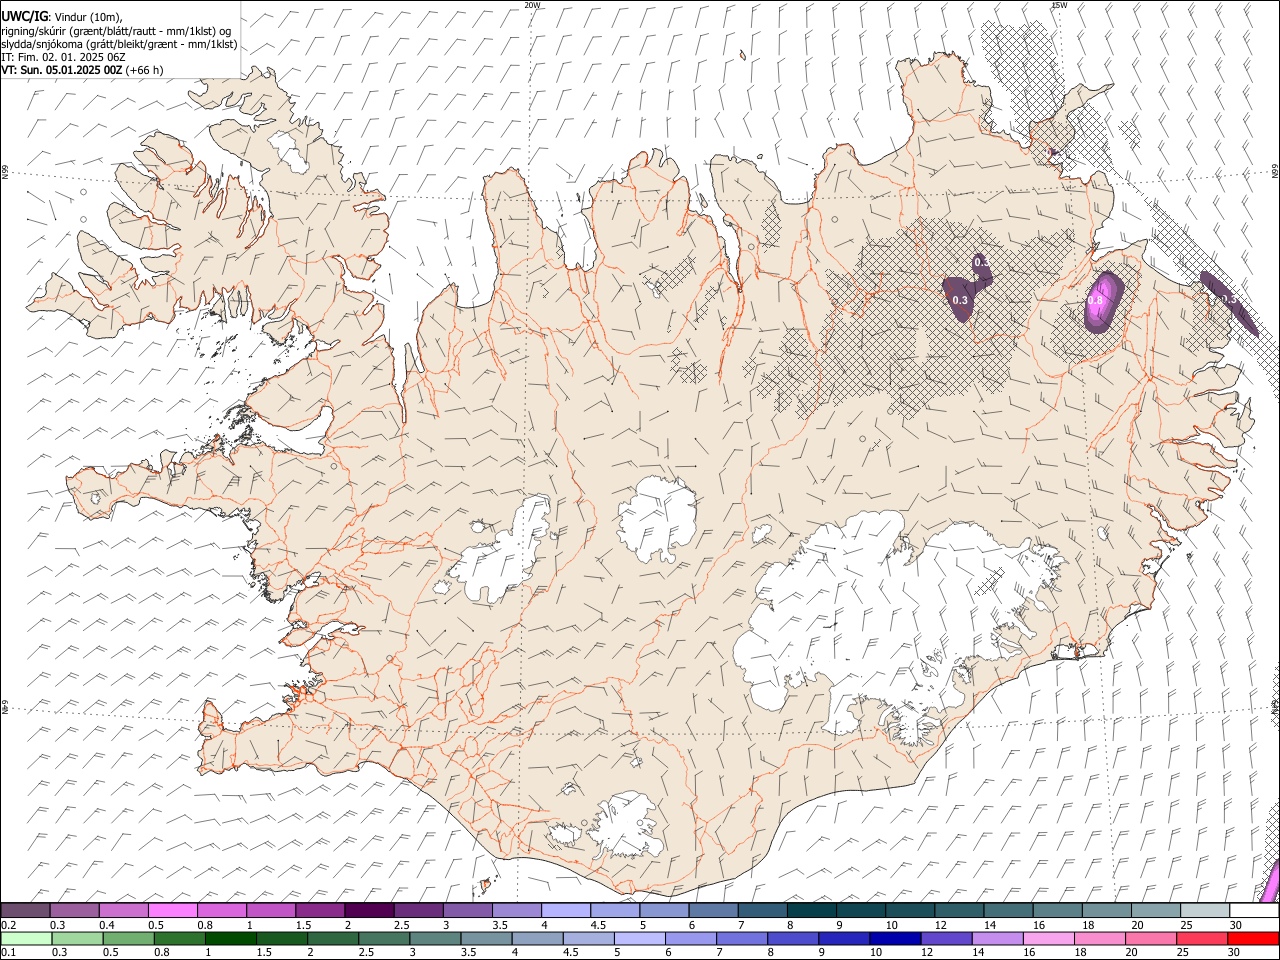Click the upper-row swatch labeled 1.5
1280x960 pixels.
(320, 911)
